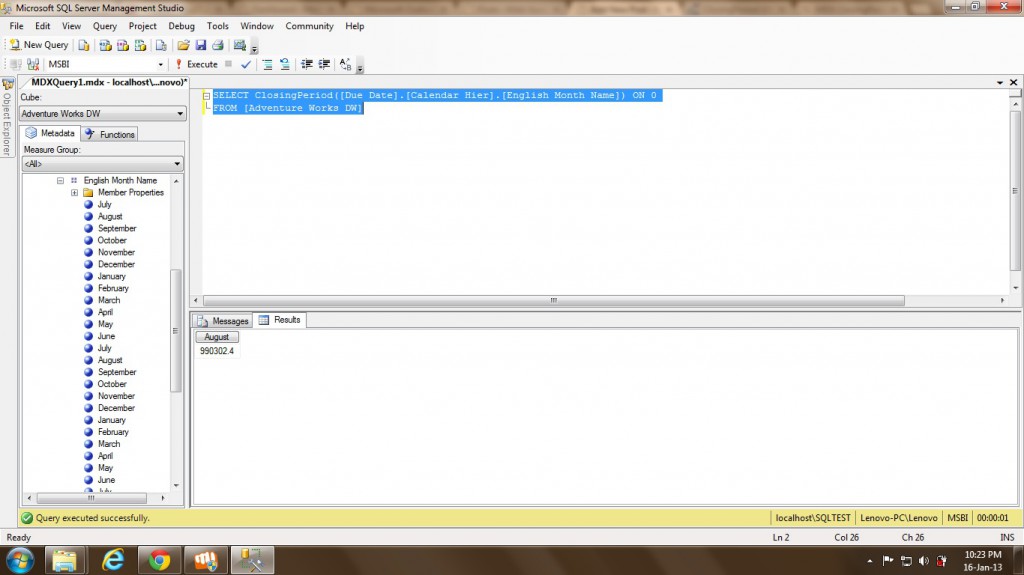This screenshot has height=575, width=1024.
Task: Click the Cancel Executing Query stop icon
Action: coord(229,64)
